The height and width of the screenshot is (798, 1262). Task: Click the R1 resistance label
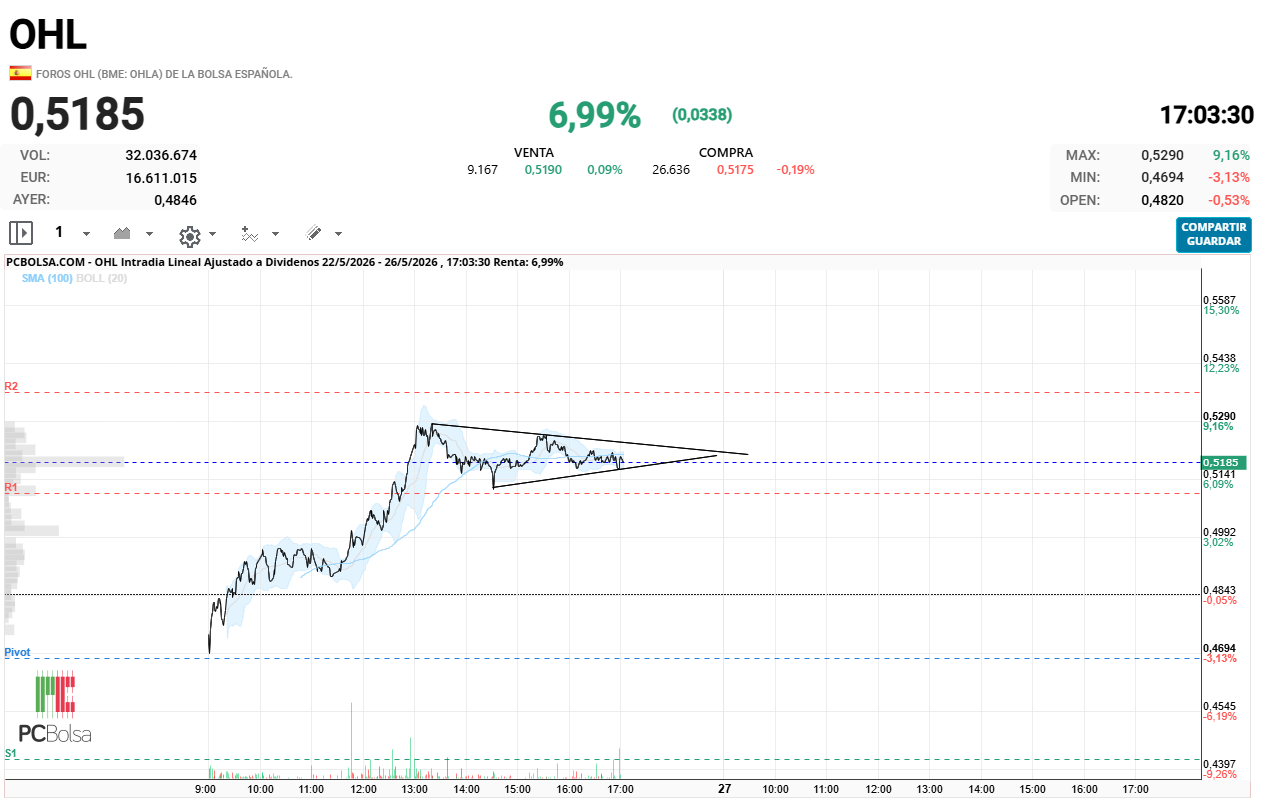(x=11, y=487)
